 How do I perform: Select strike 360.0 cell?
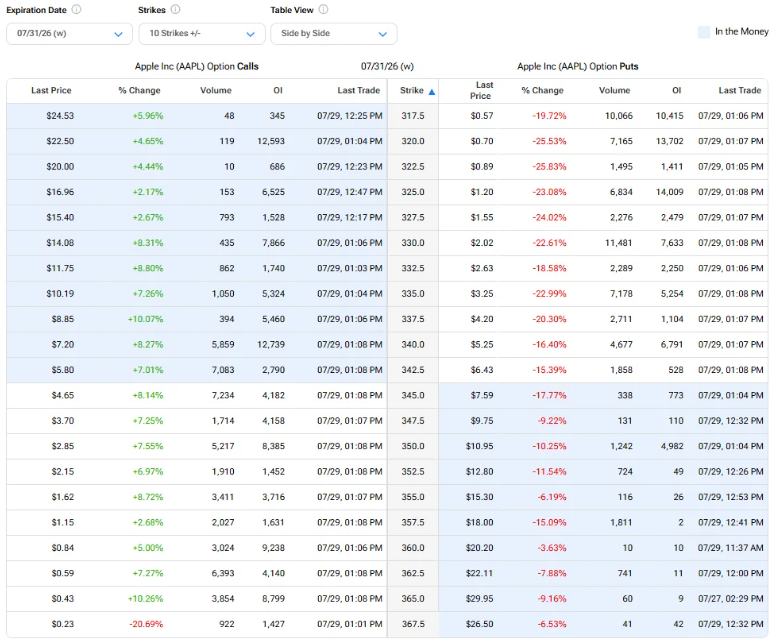pos(413,548)
